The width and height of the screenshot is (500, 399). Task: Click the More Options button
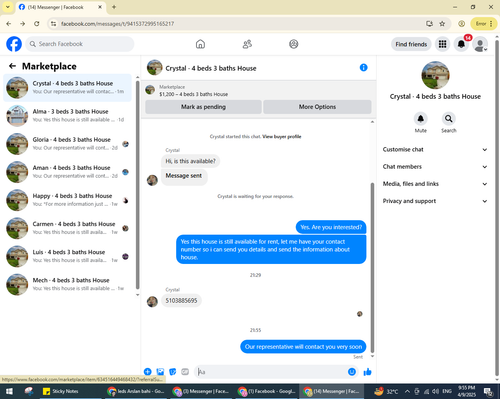[x=317, y=107]
